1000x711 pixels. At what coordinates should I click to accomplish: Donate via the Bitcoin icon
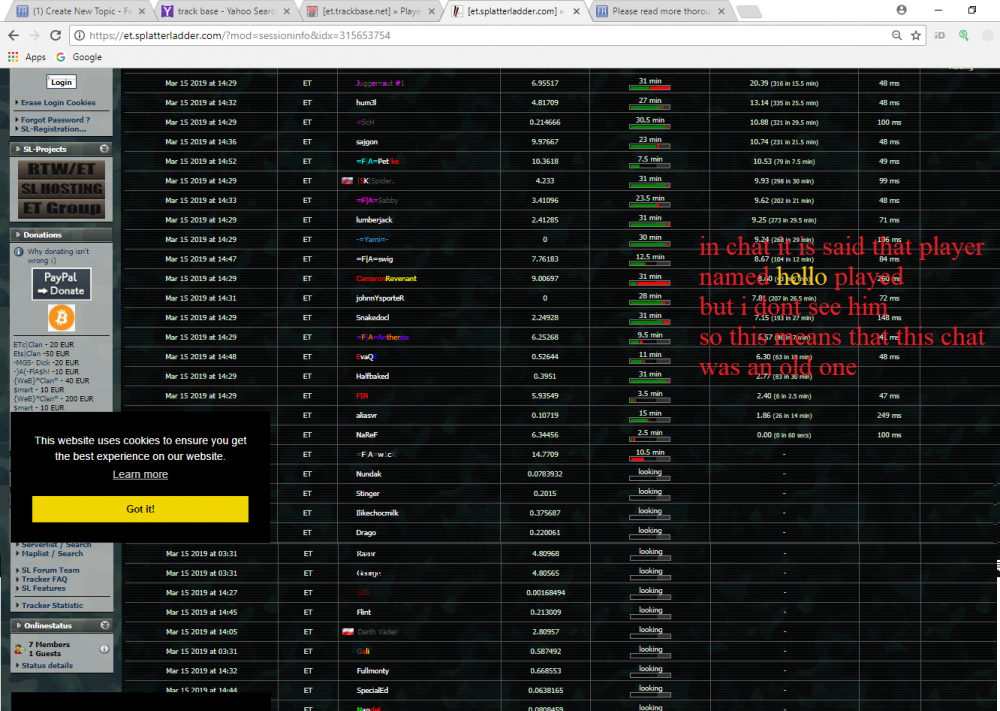coord(61,318)
